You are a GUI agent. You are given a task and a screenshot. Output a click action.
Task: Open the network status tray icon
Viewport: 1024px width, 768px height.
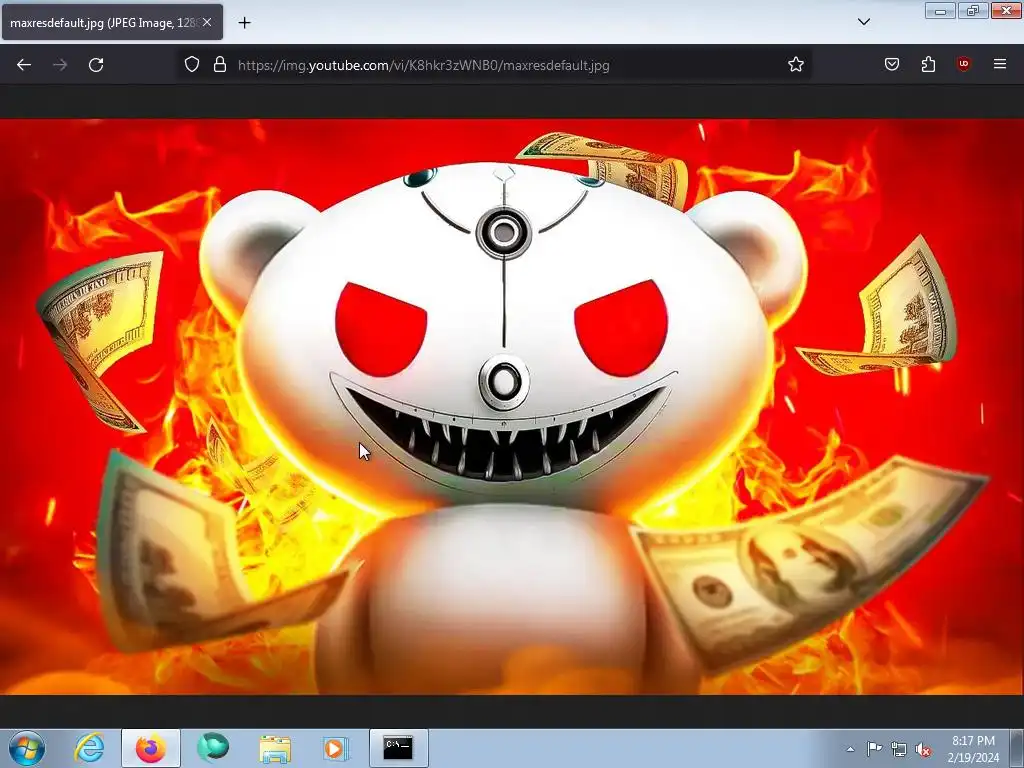[x=899, y=749]
